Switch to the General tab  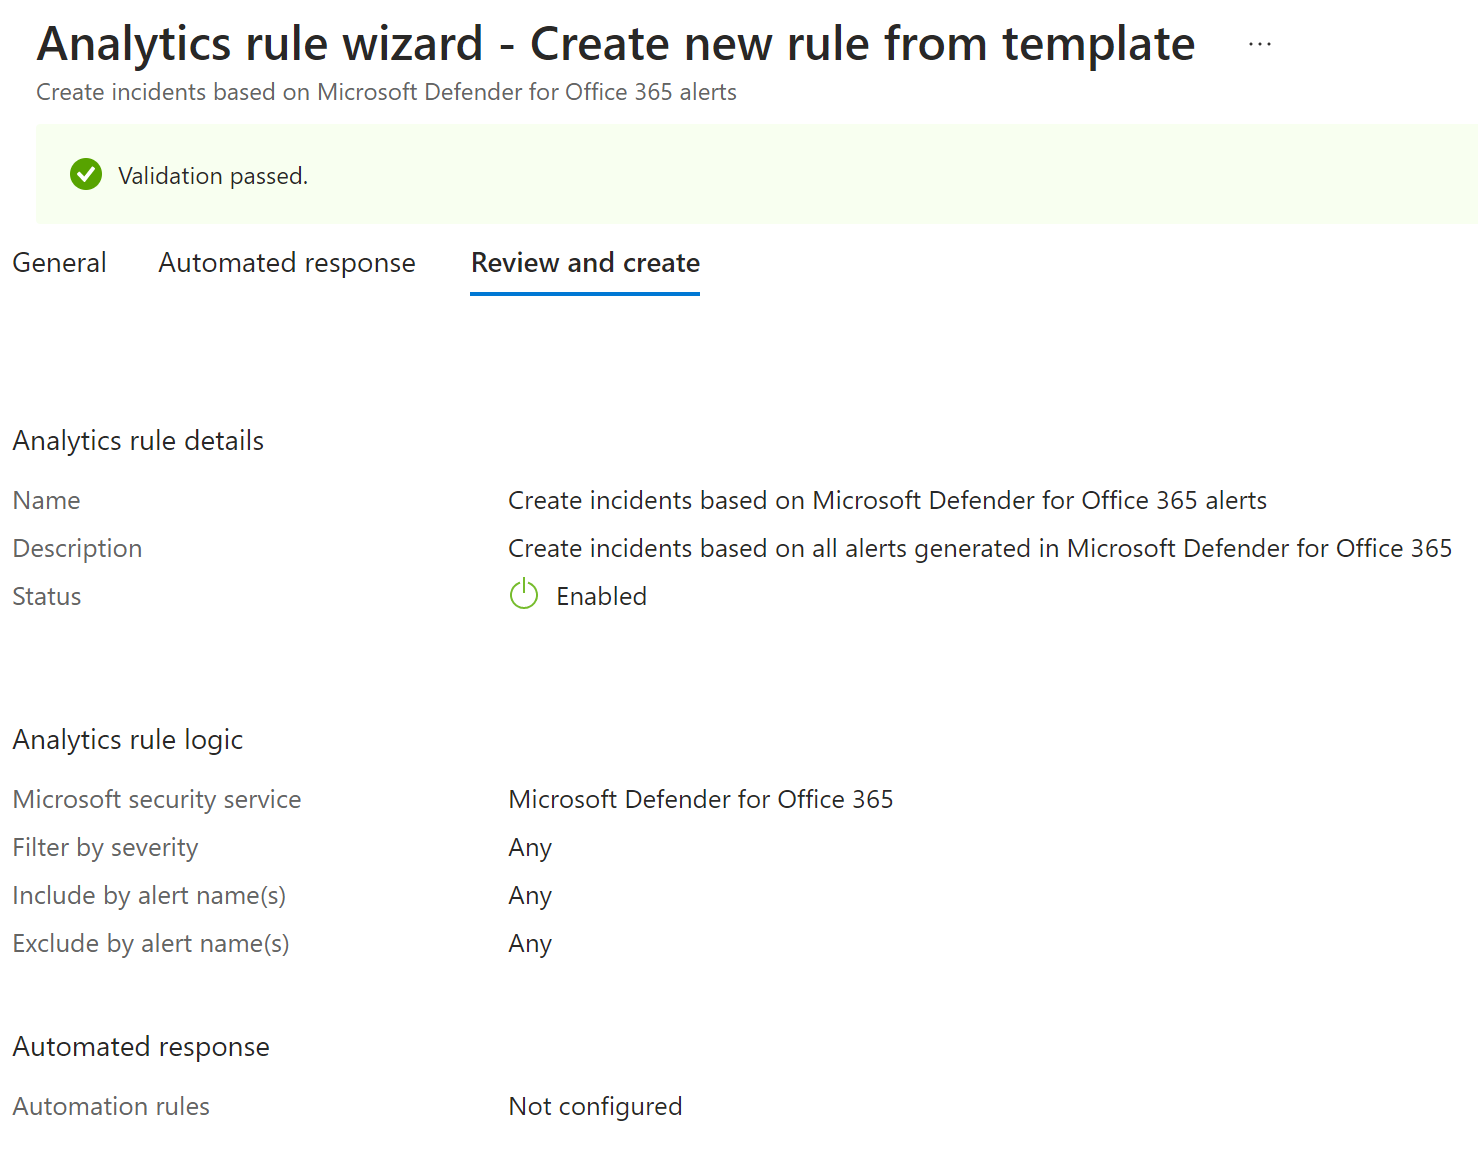59,263
